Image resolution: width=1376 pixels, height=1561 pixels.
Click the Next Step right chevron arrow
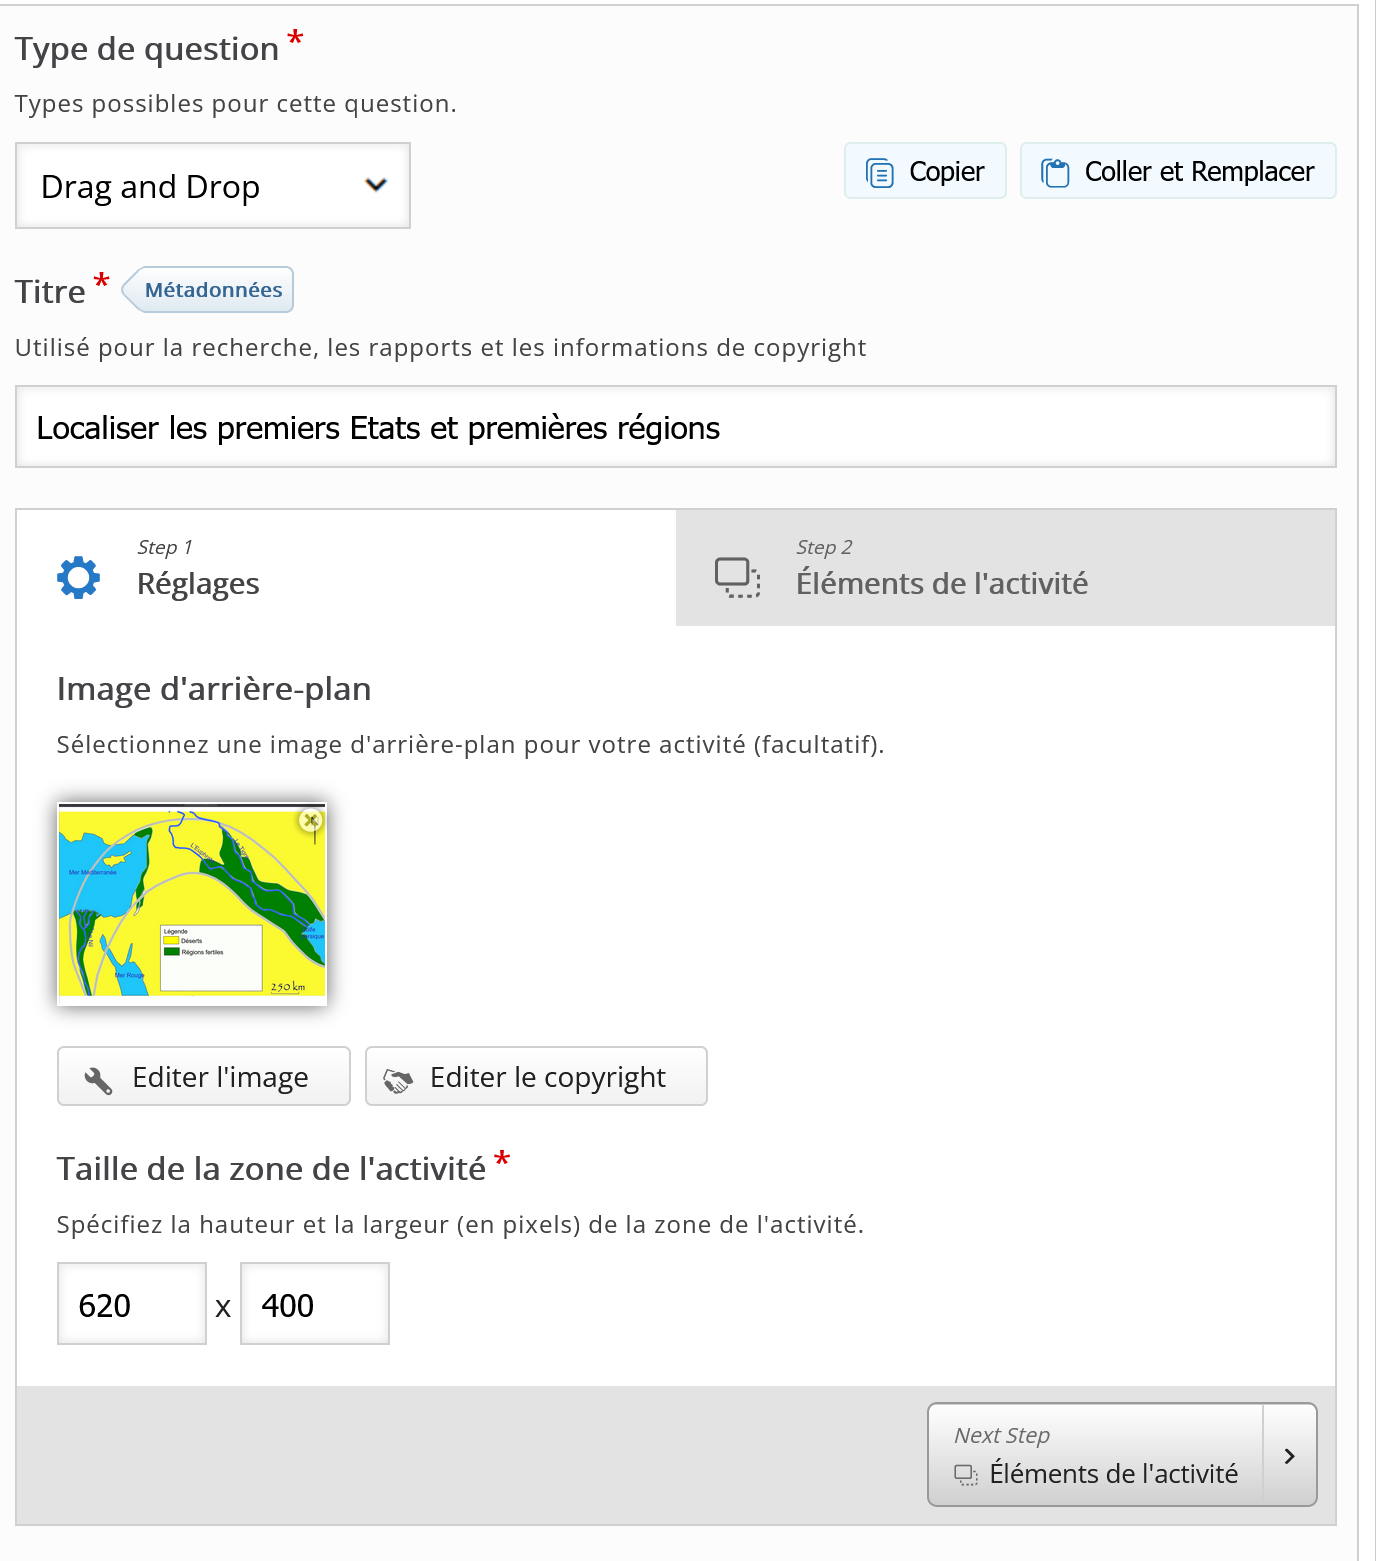tap(1290, 1456)
